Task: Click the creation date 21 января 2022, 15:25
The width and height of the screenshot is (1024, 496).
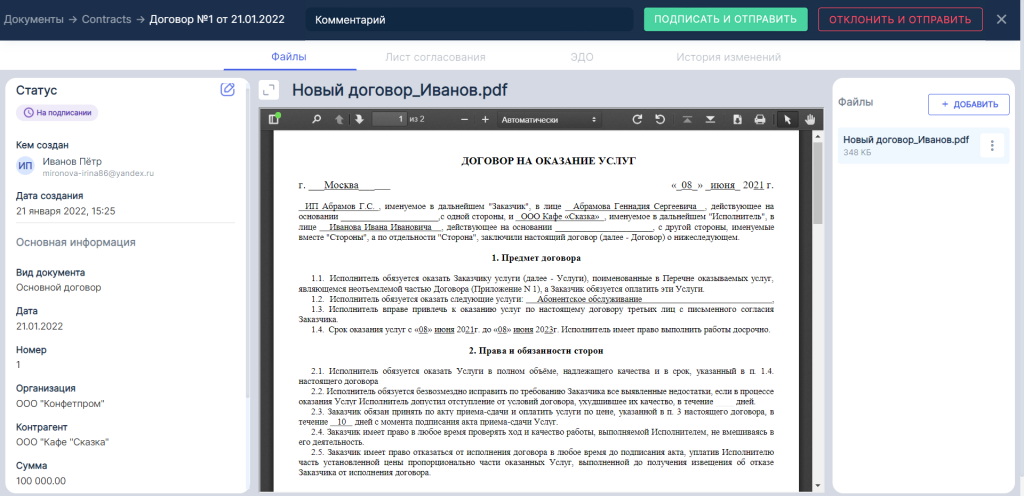Action: [65, 211]
